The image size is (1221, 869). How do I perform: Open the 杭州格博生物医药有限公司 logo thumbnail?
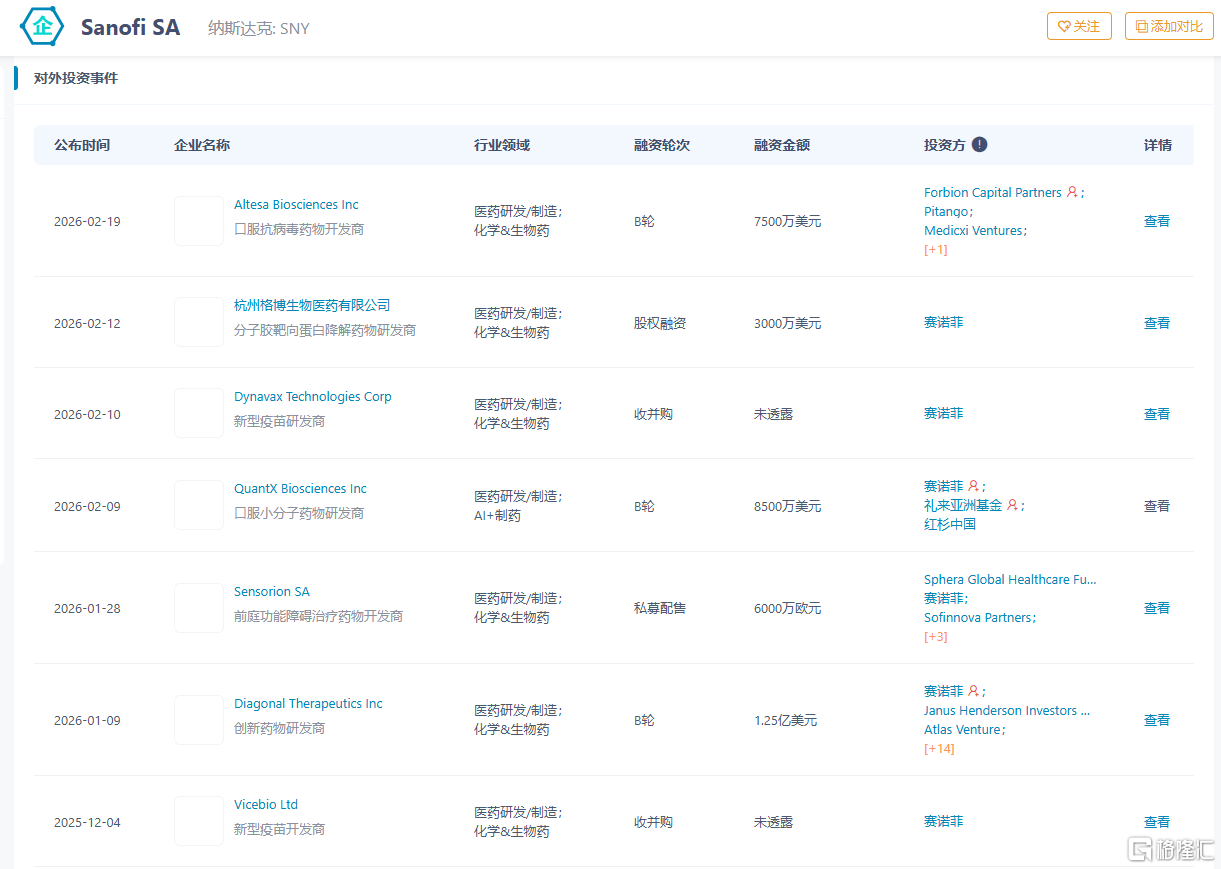tap(199, 322)
